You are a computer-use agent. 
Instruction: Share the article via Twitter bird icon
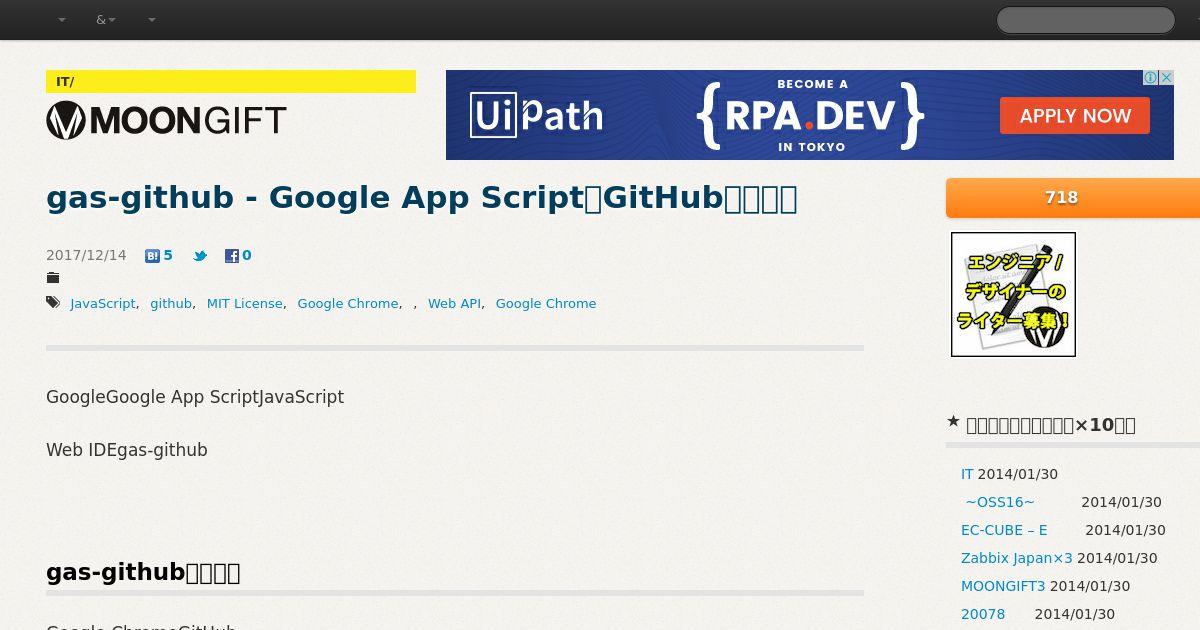(200, 256)
